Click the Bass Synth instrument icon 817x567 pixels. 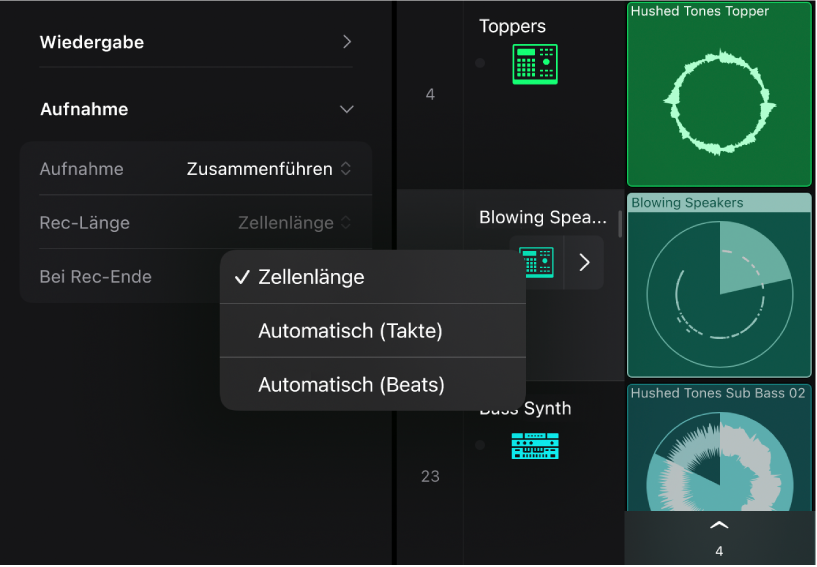535,445
